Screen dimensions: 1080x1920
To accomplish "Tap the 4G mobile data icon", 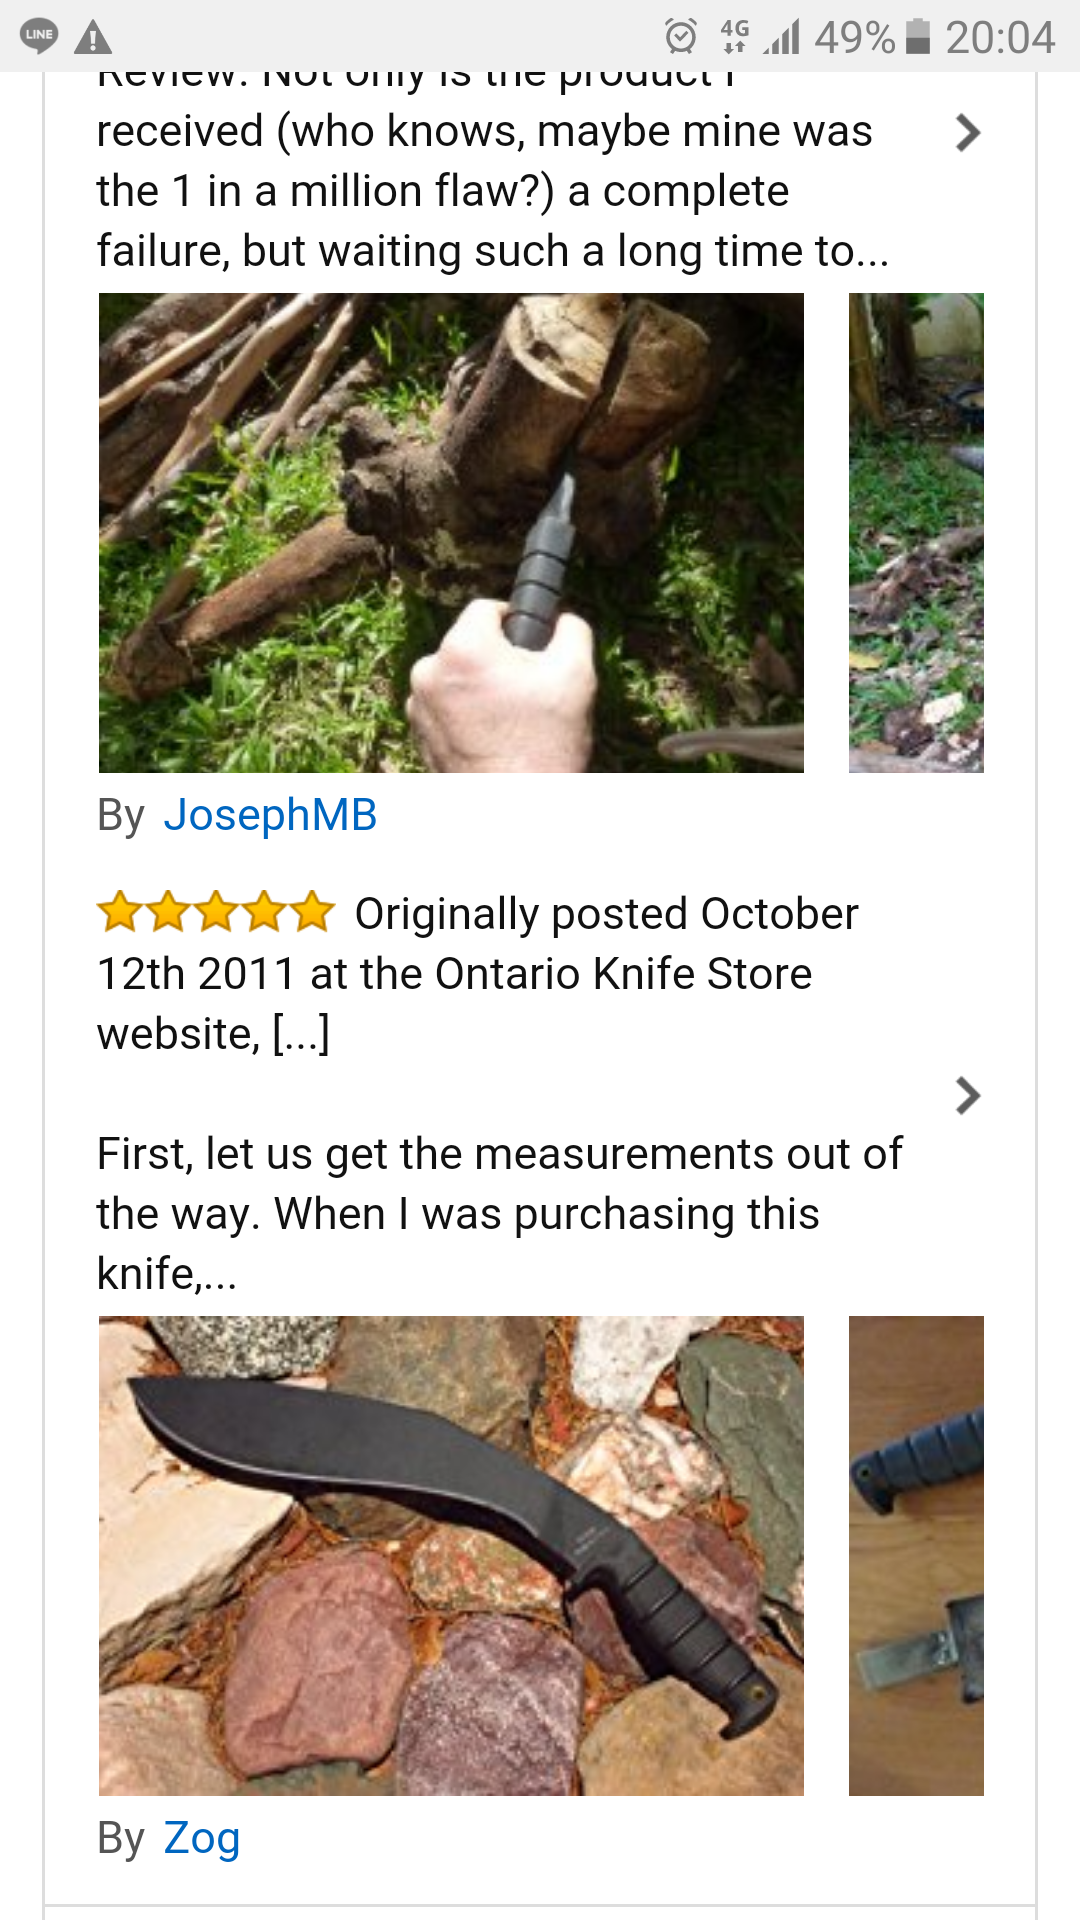I will tap(734, 37).
